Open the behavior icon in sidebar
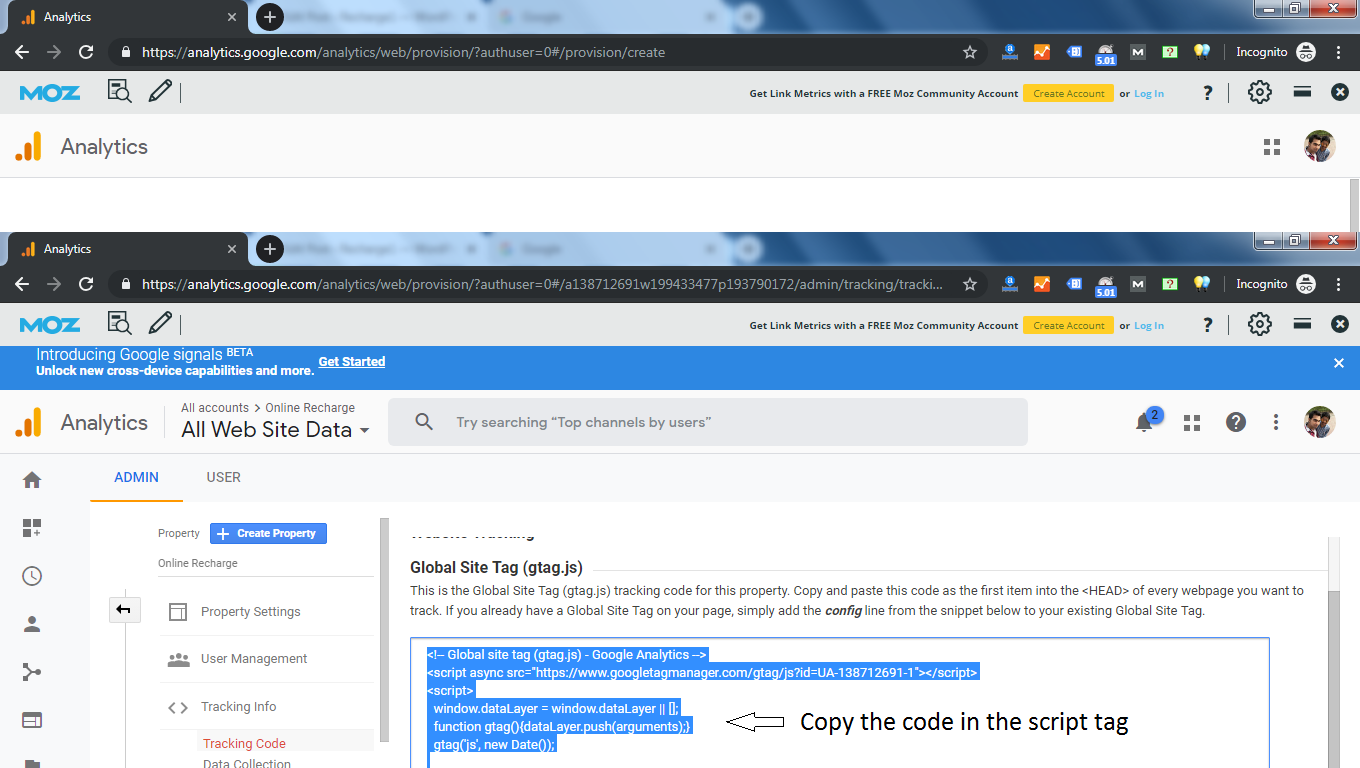The height and width of the screenshot is (768, 1360). tap(32, 720)
